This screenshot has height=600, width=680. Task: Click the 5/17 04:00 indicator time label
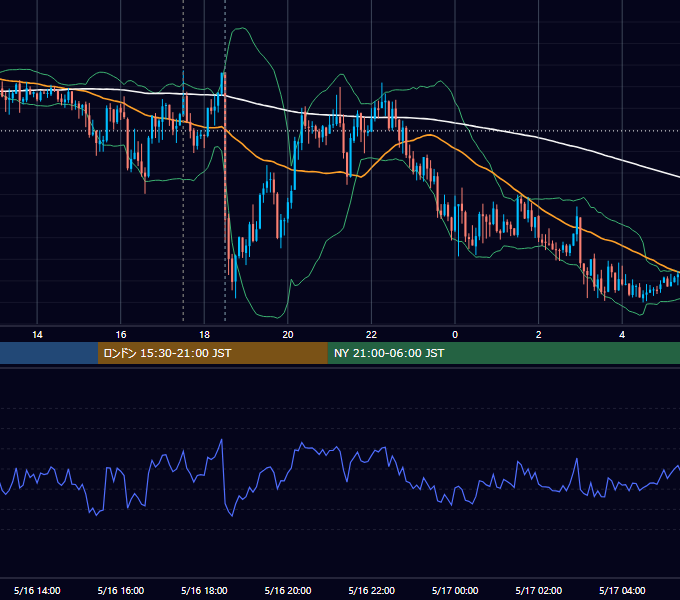622,590
